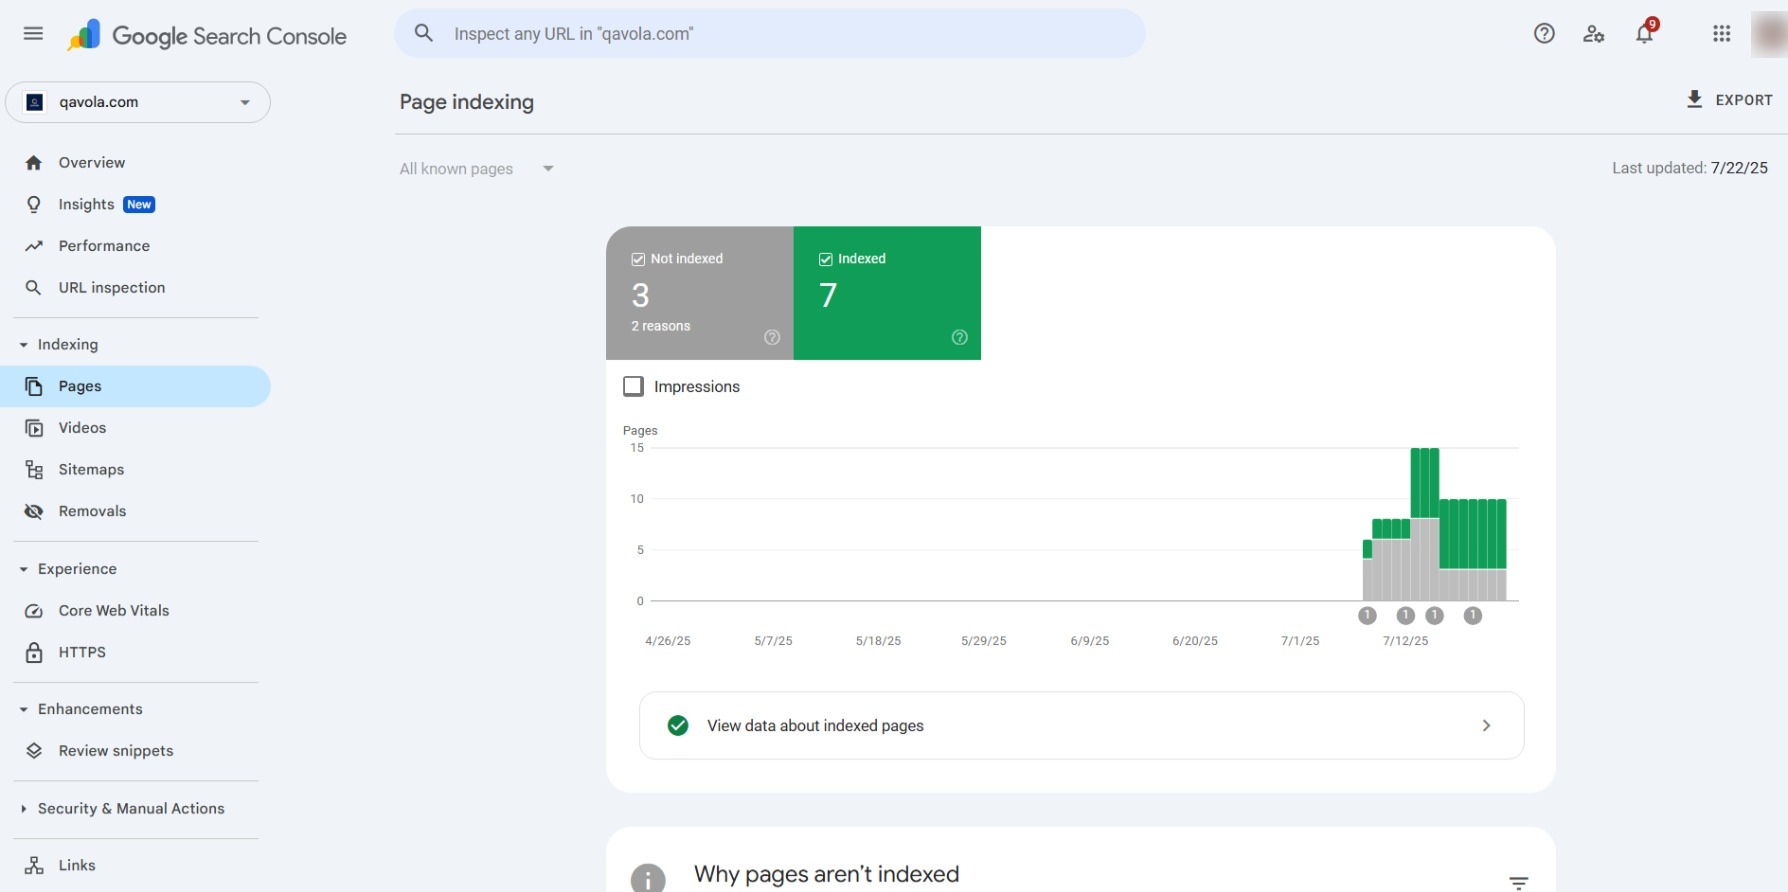Open the qavola.com property dropdown
The image size is (1788, 892).
[x=138, y=102]
